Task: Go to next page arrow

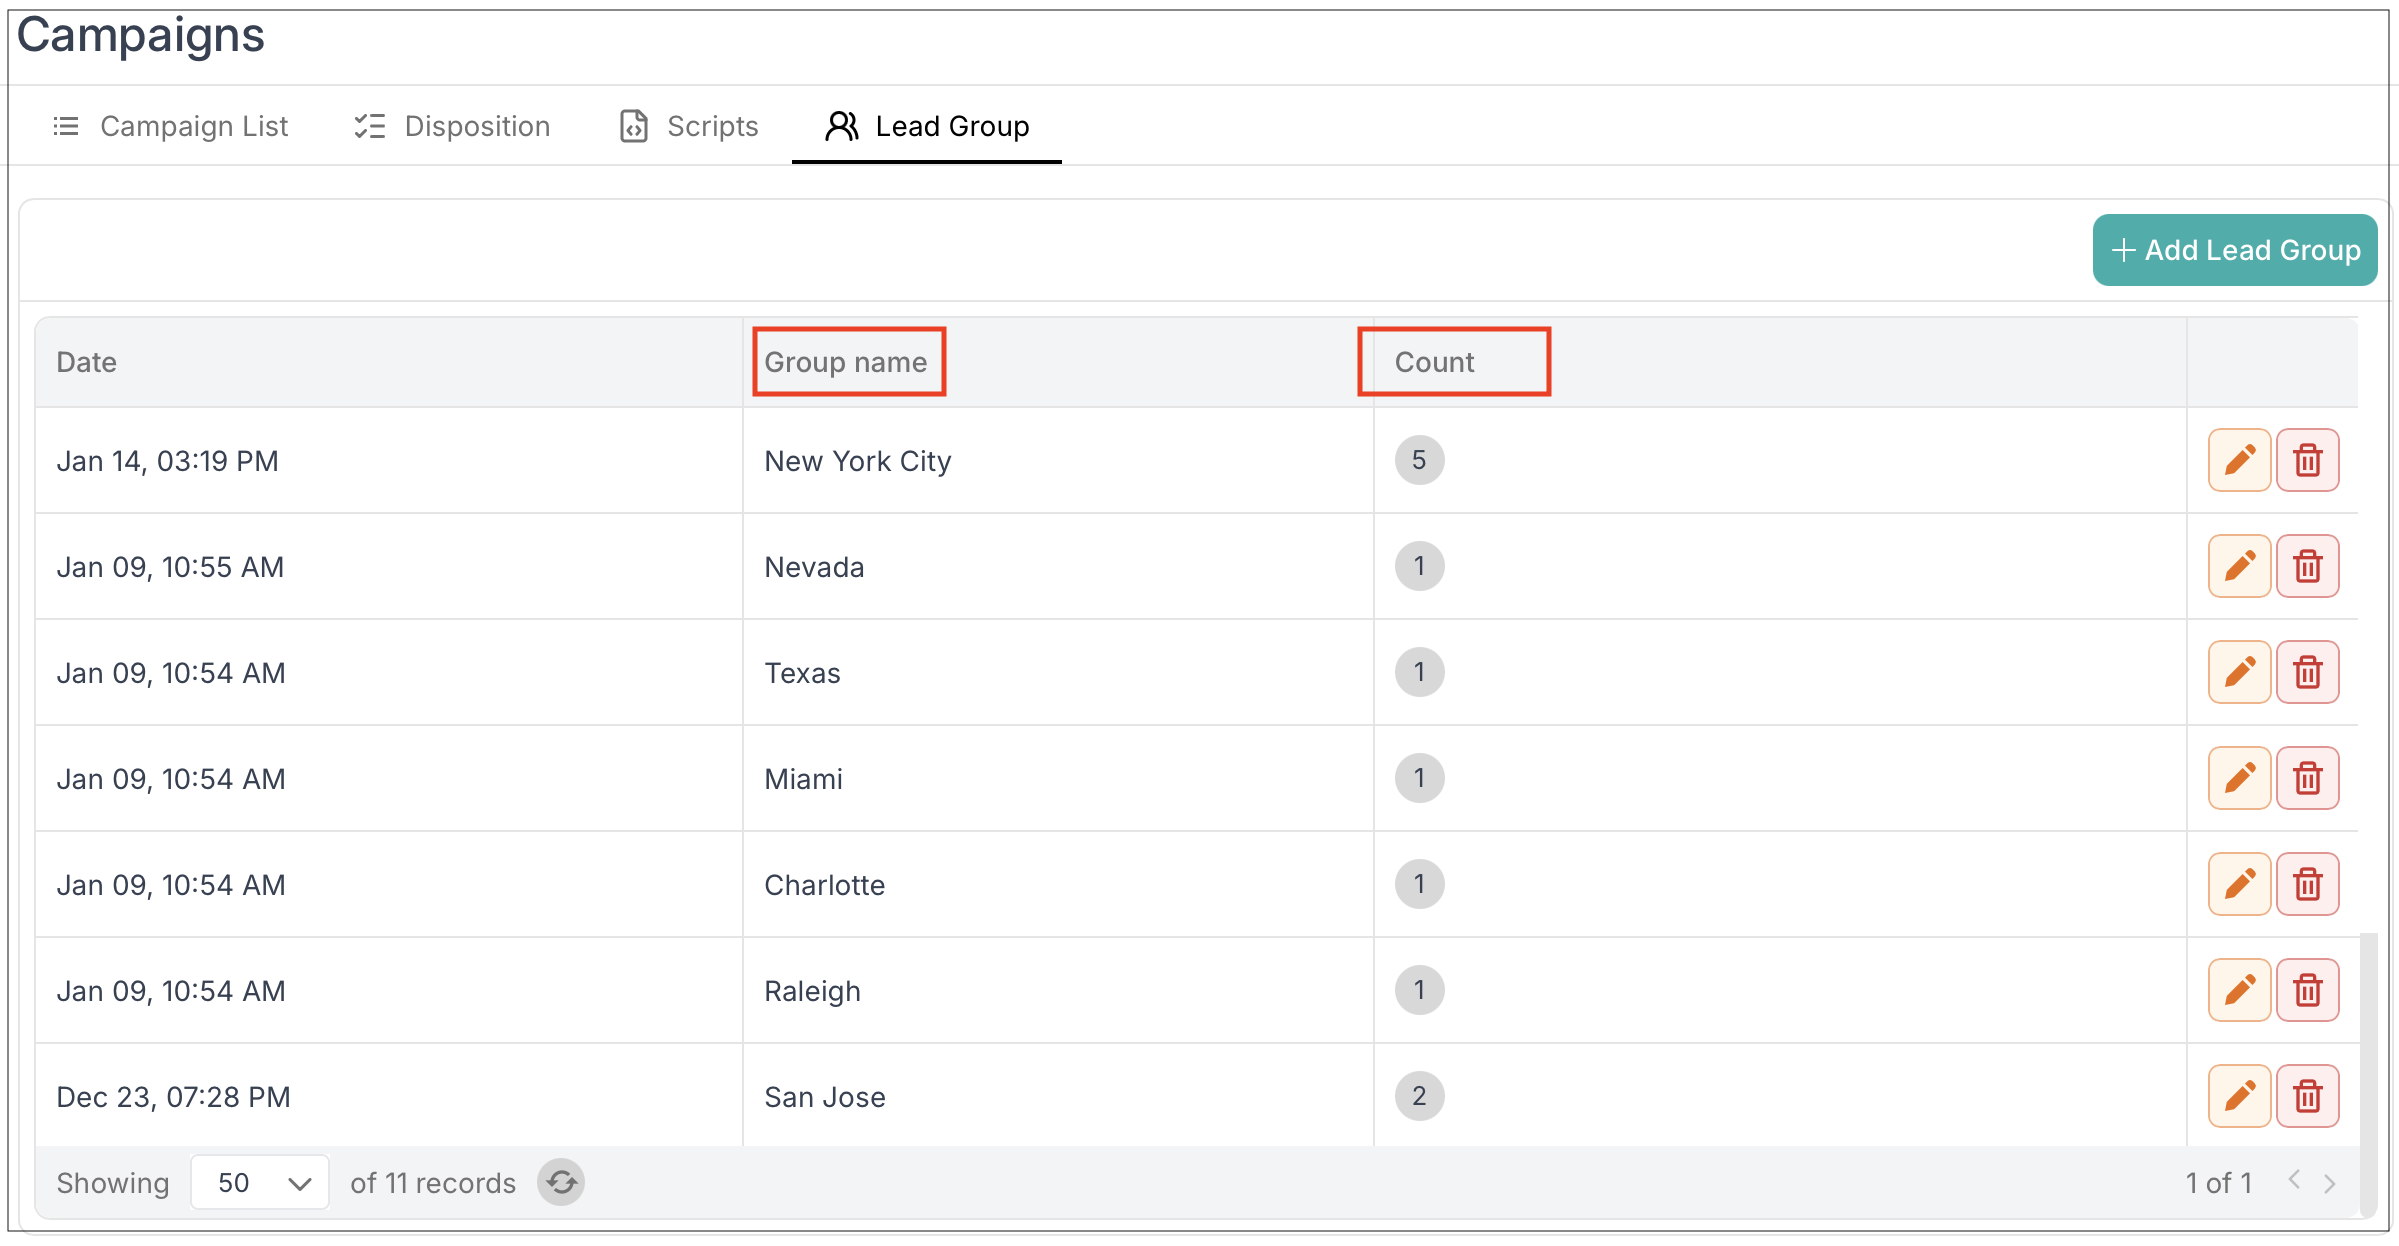Action: (x=2330, y=1183)
